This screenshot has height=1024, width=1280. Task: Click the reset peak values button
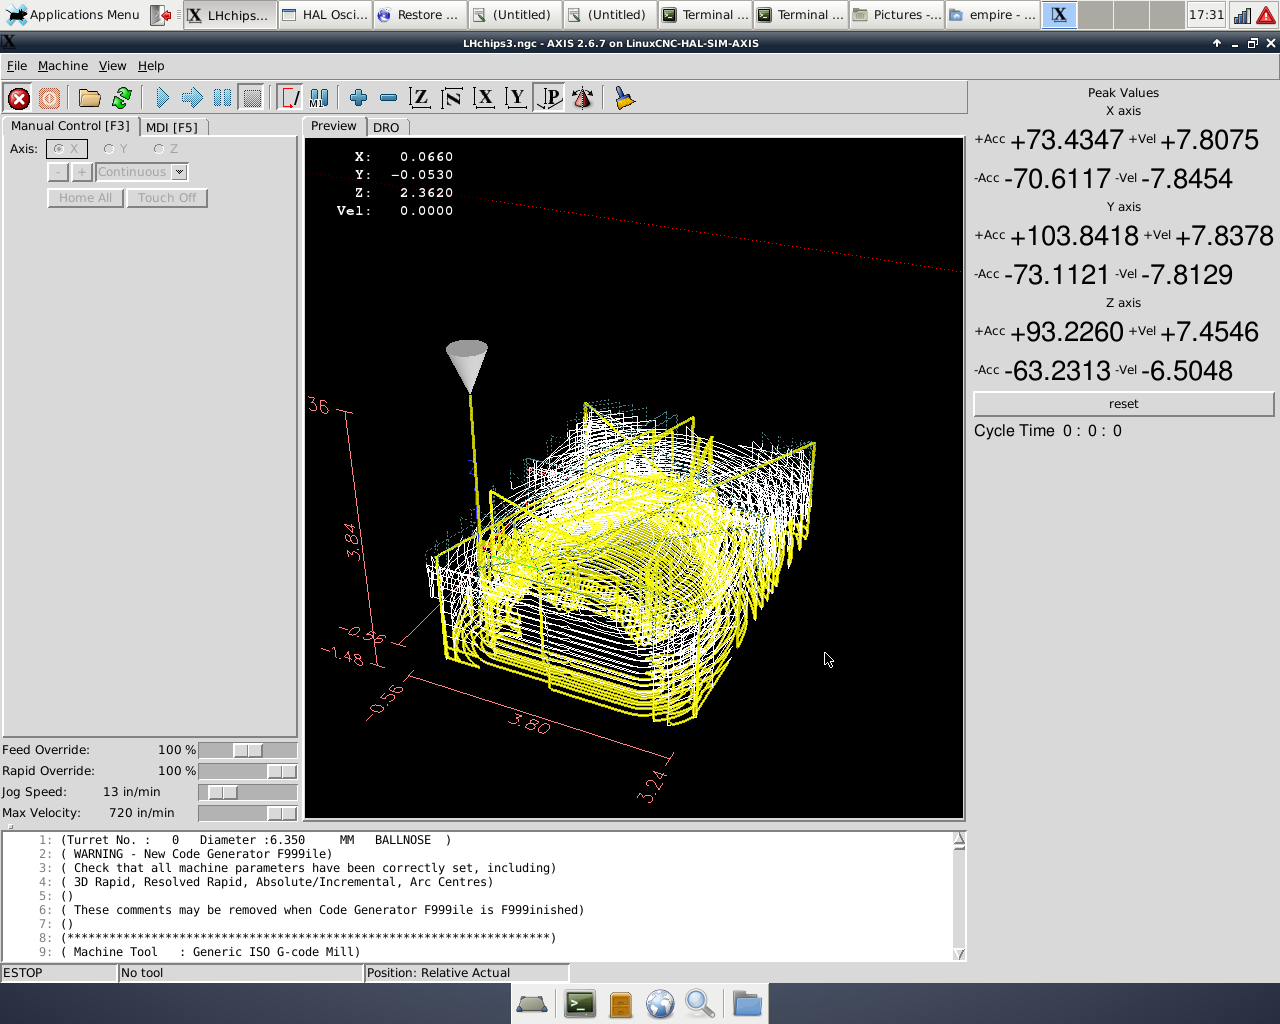click(1123, 404)
